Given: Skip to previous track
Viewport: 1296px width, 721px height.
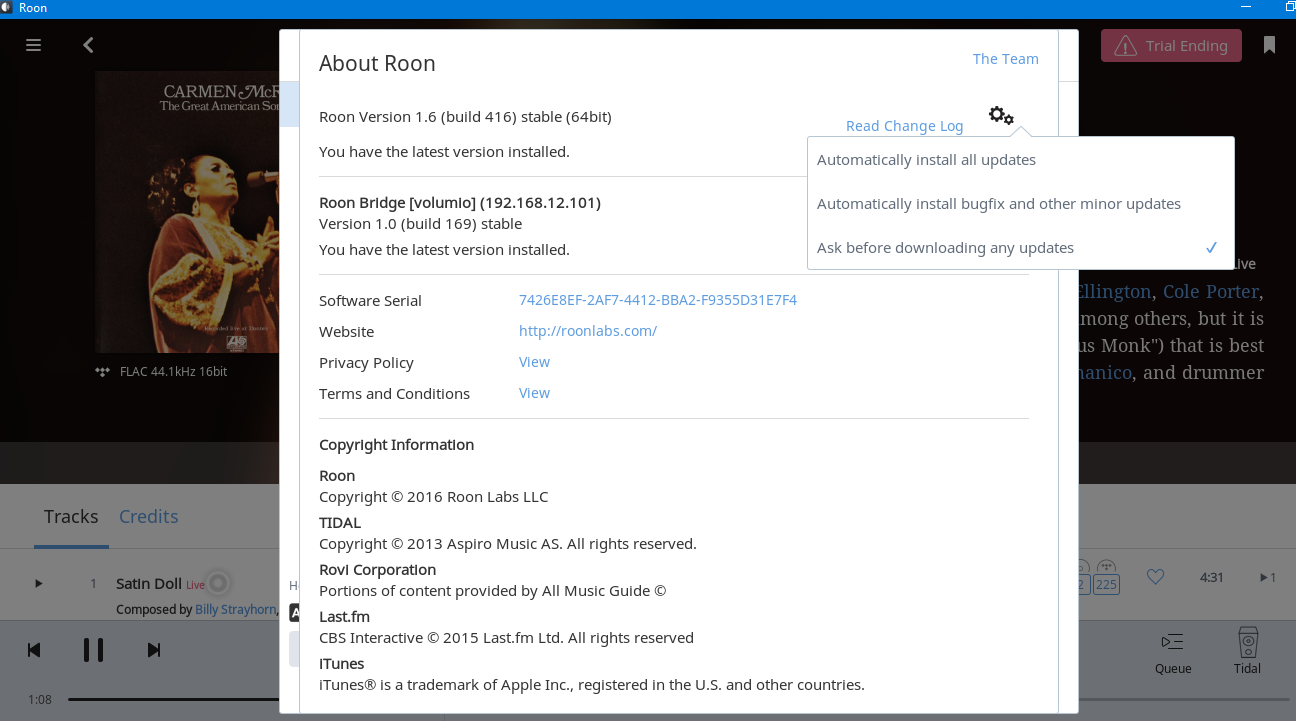Looking at the screenshot, I should pyautogui.click(x=34, y=650).
